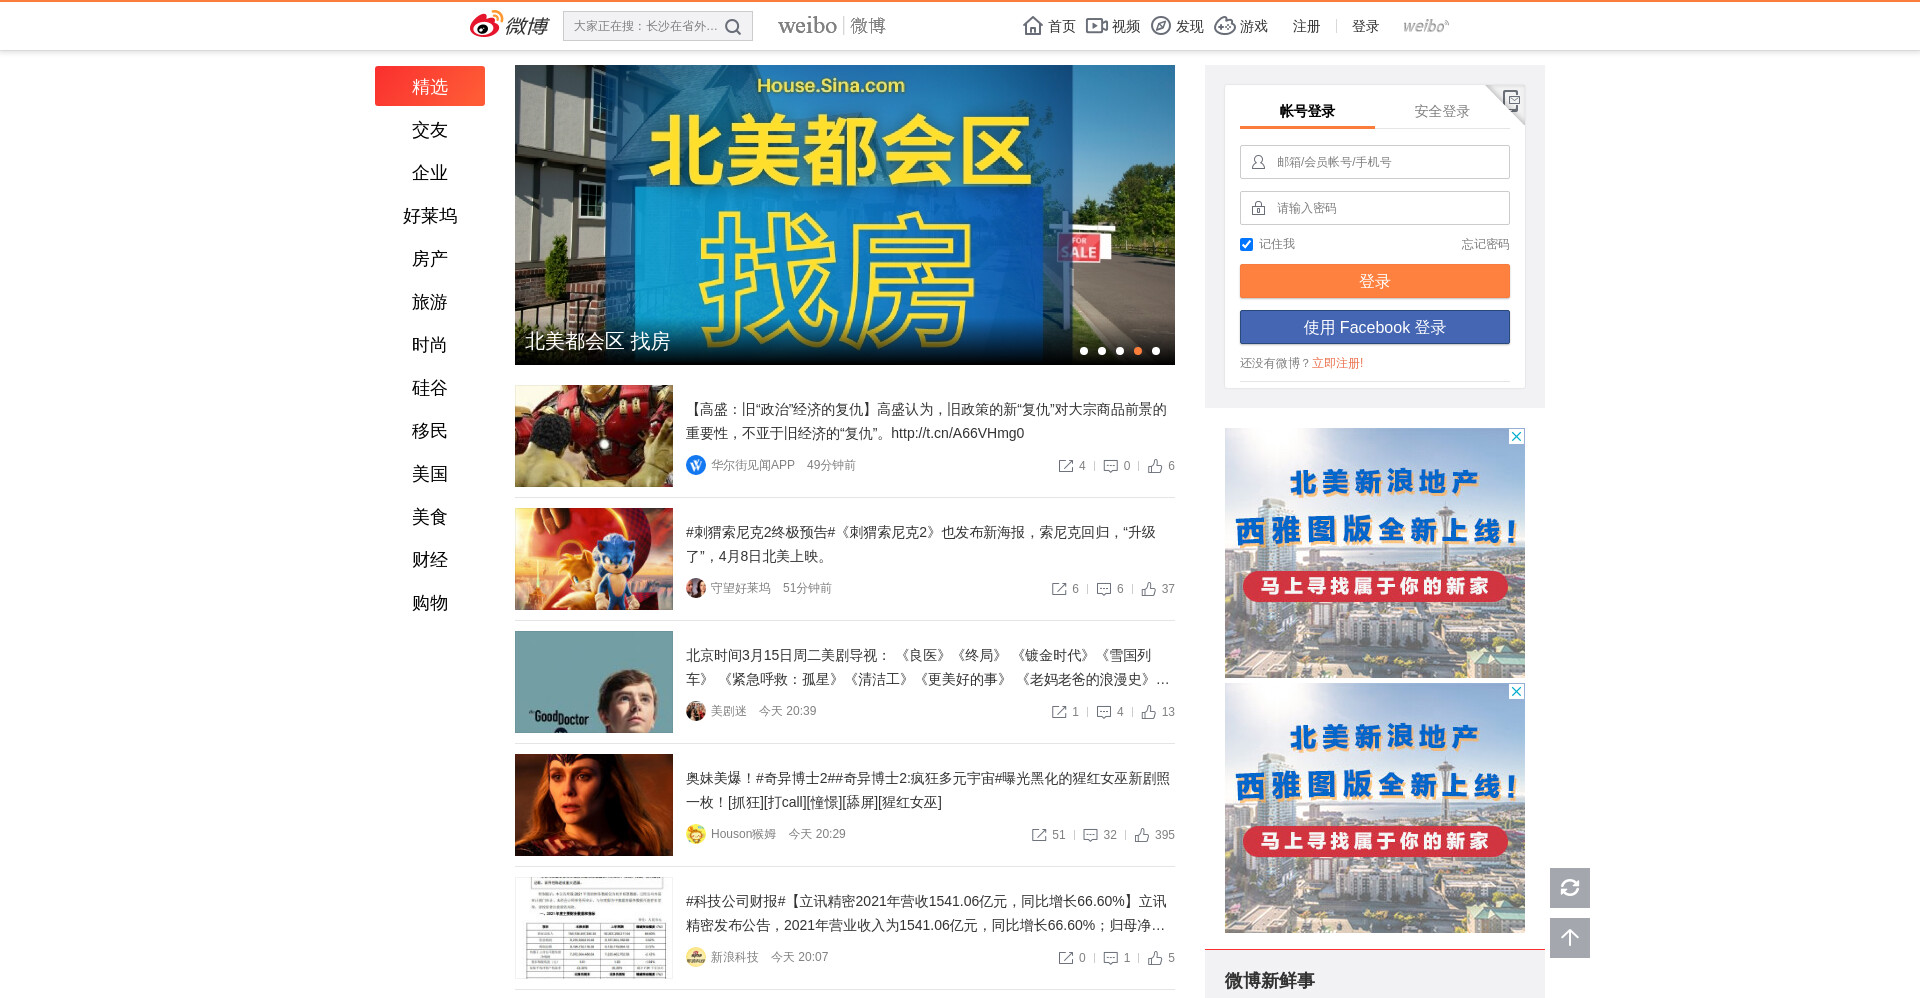The width and height of the screenshot is (1920, 998).
Task: Select first carousel dot
Action: coord(1084,351)
